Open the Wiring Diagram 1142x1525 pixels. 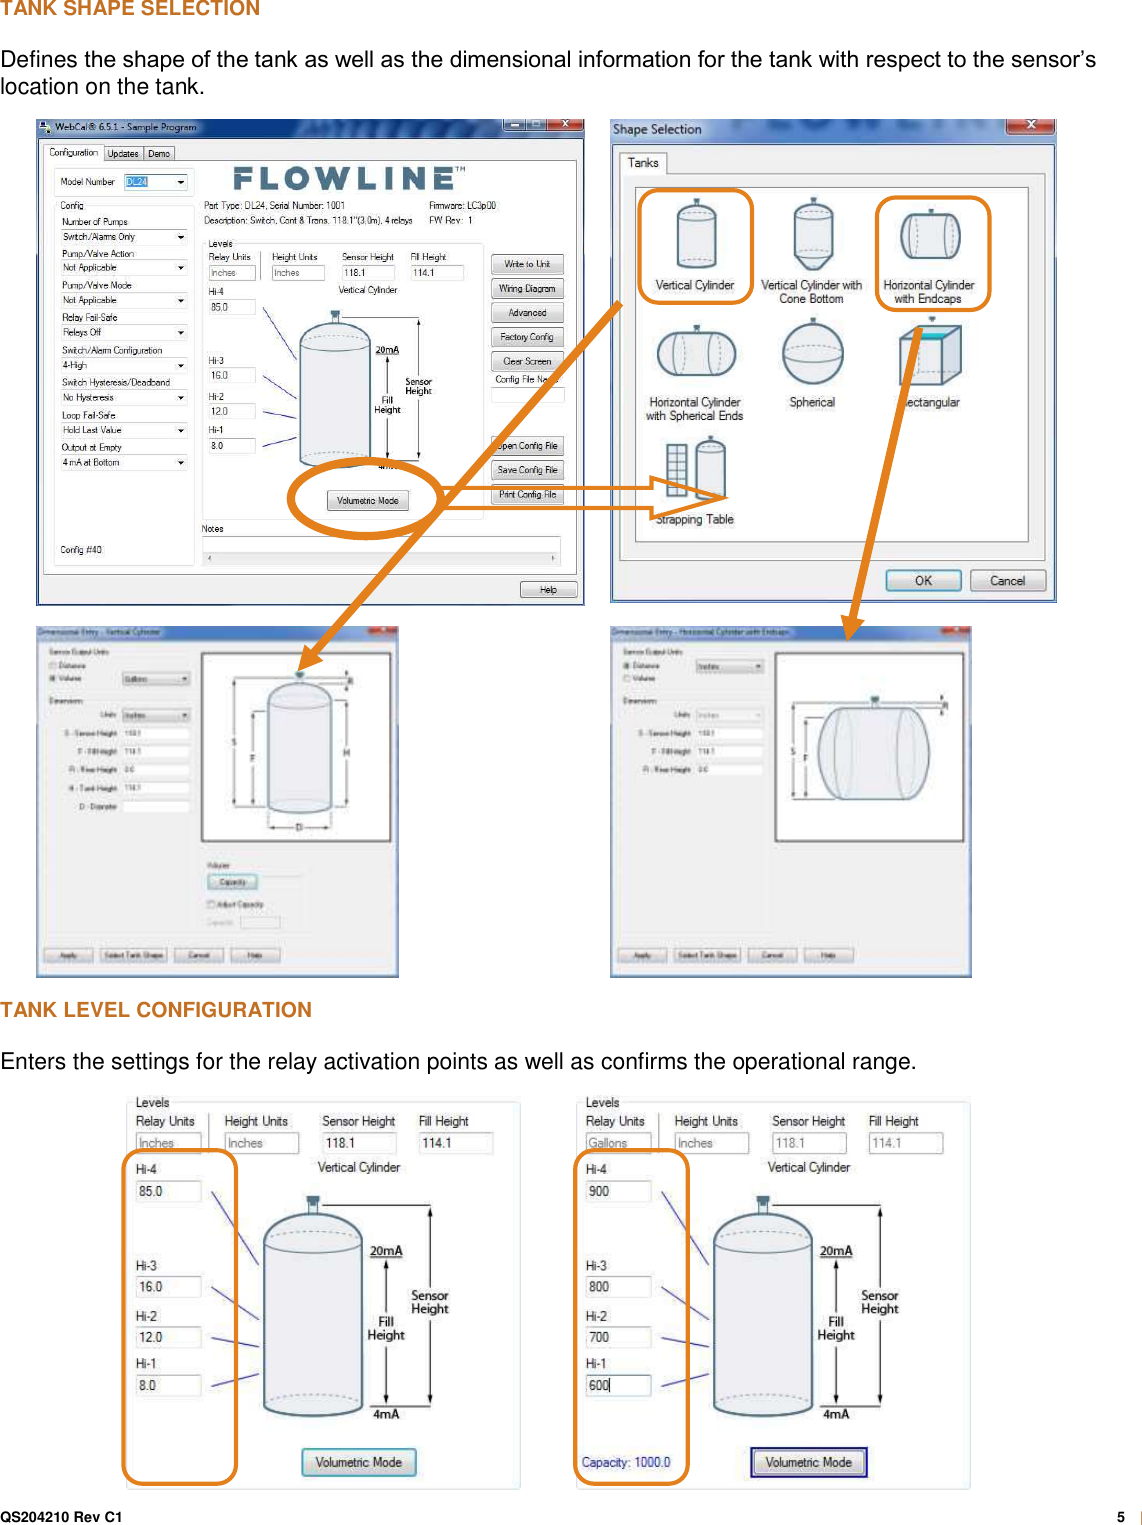pyautogui.click(x=527, y=288)
